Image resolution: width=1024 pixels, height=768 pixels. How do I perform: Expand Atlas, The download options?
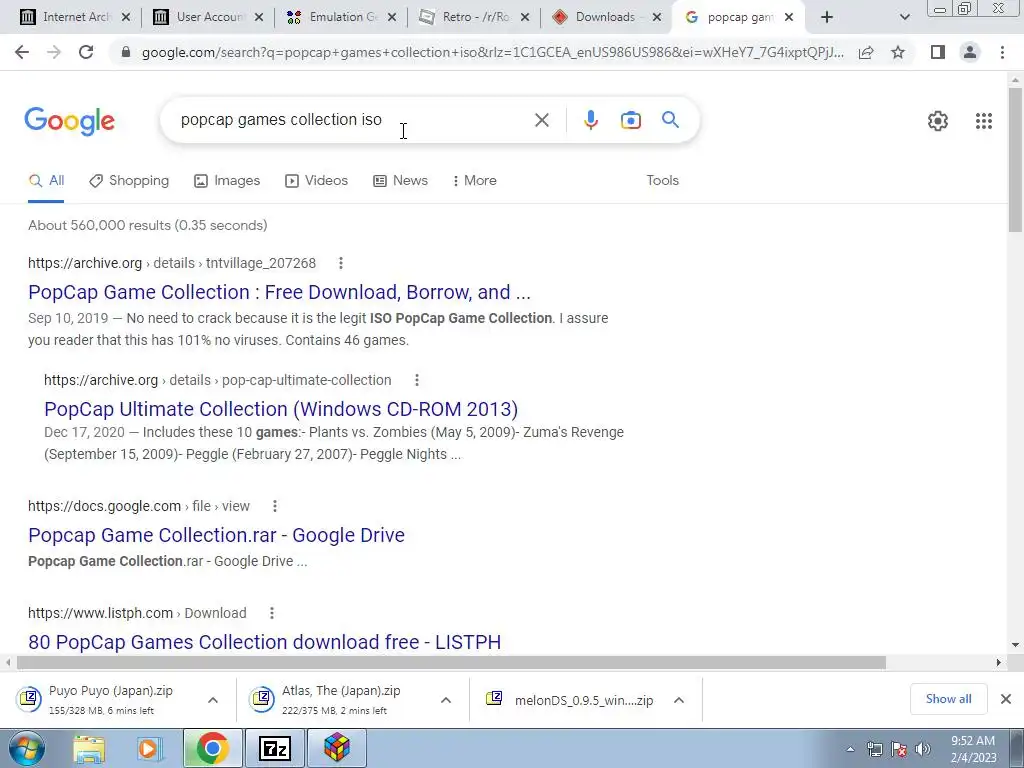pyautogui.click(x=446, y=700)
